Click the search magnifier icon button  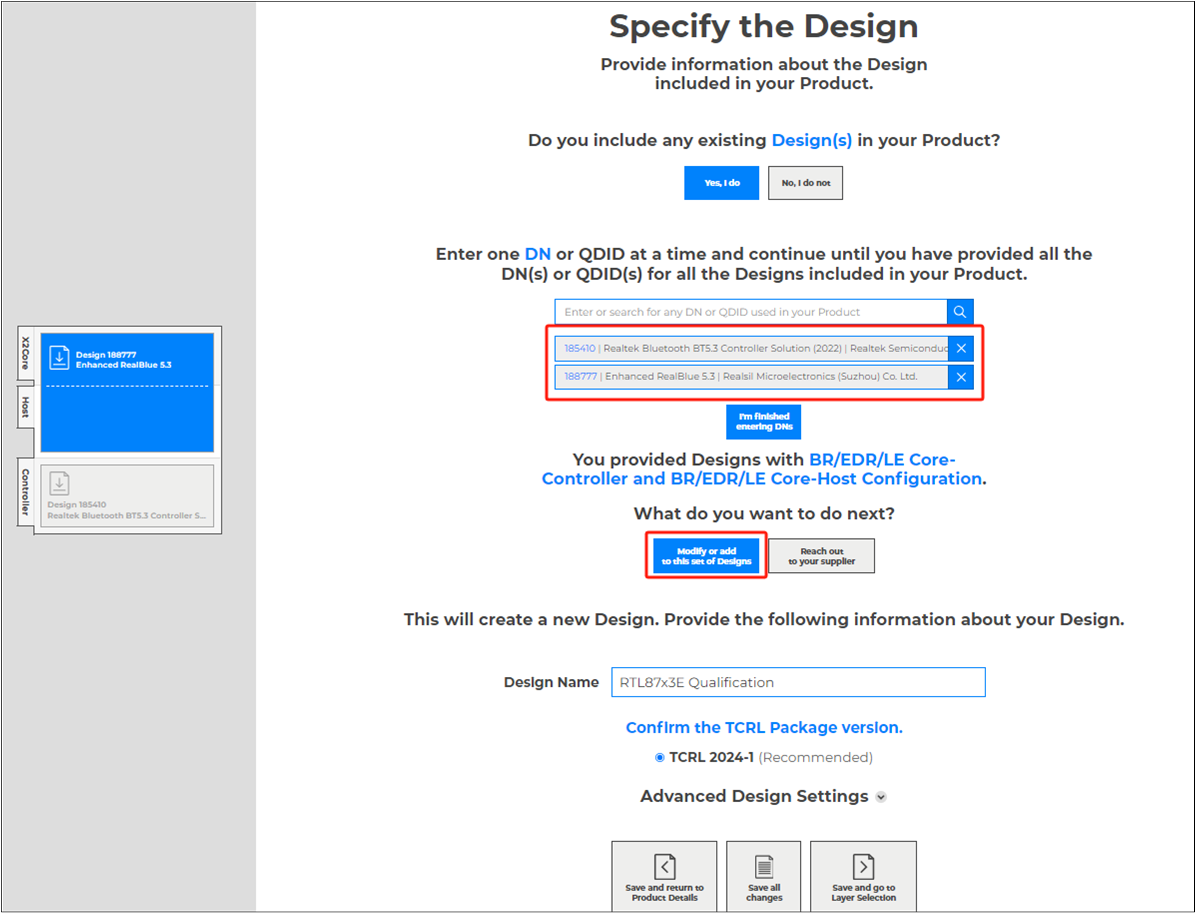960,312
